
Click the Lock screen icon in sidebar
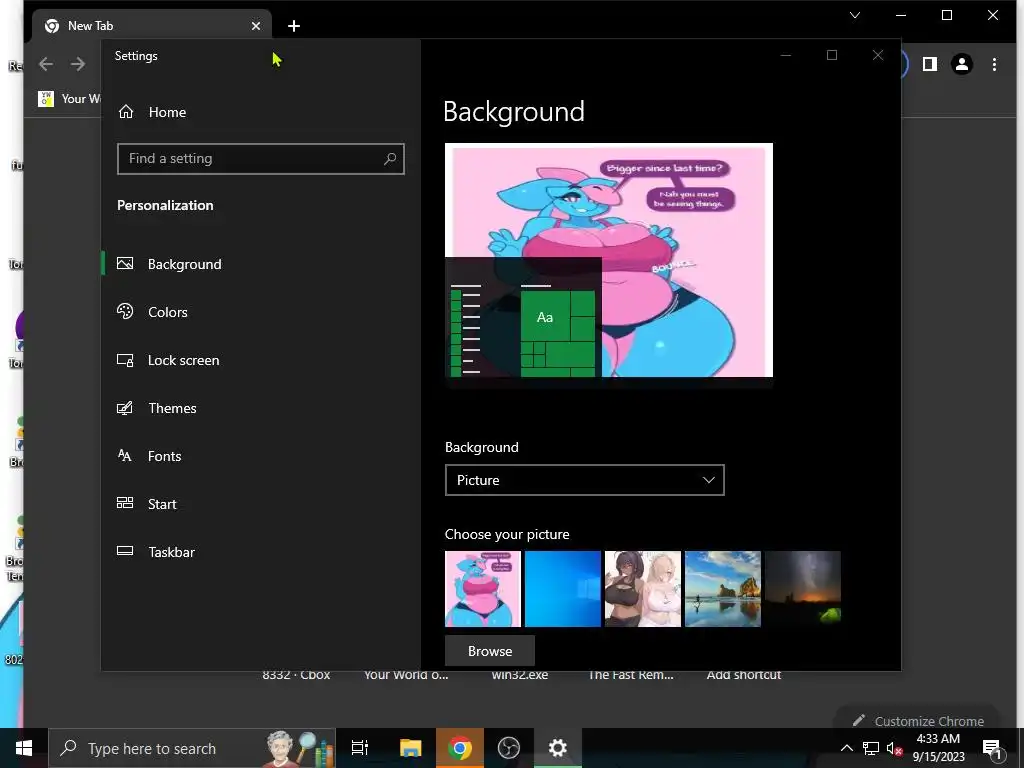click(x=125, y=360)
